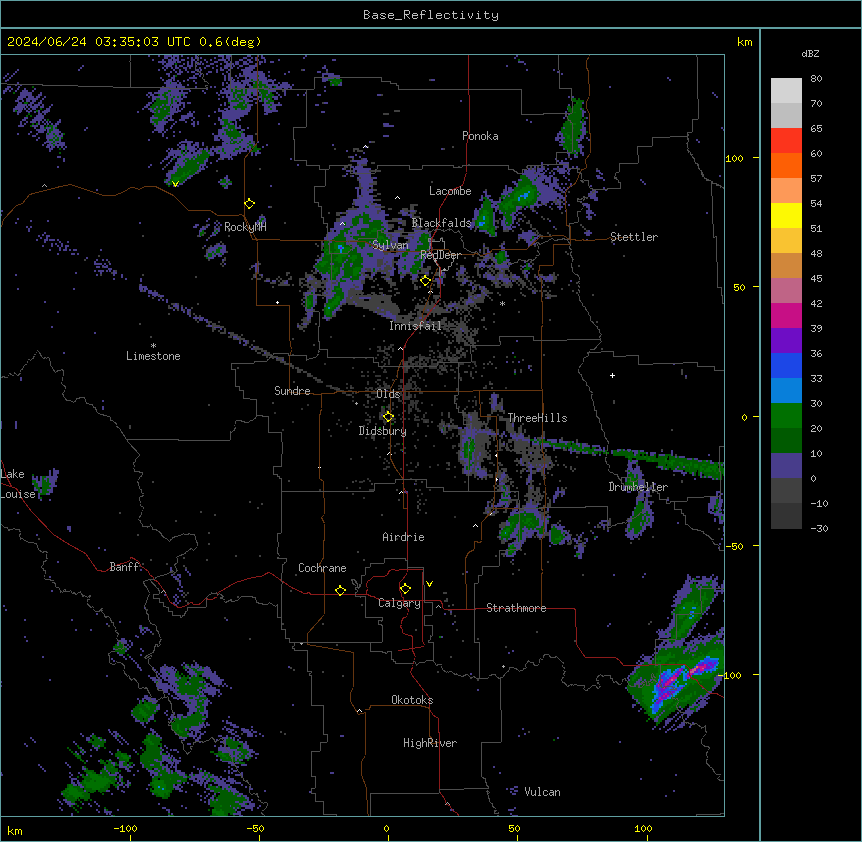862x842 pixels.
Task: Select the Okotoks label
Action: (412, 700)
